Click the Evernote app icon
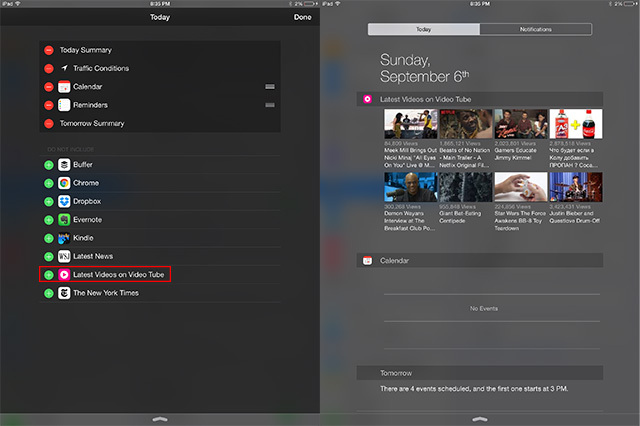 coord(64,220)
